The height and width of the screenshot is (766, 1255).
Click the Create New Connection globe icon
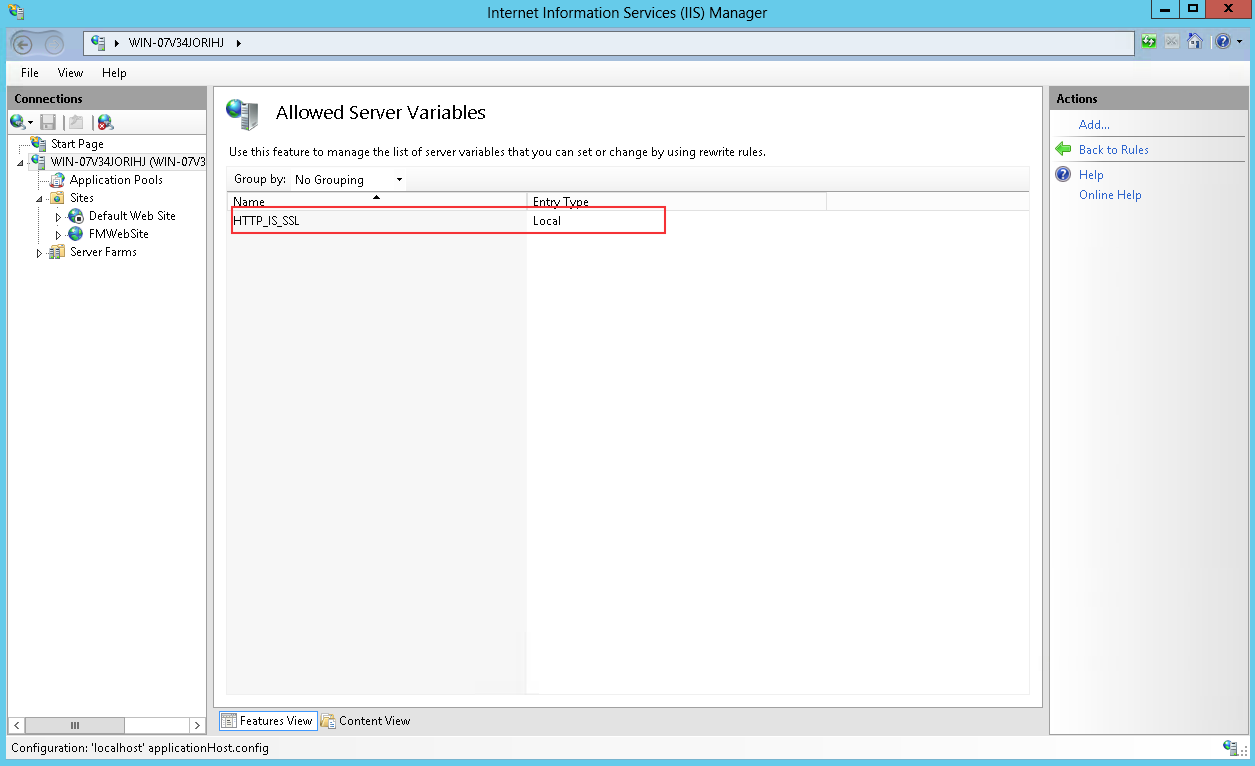click(17, 122)
